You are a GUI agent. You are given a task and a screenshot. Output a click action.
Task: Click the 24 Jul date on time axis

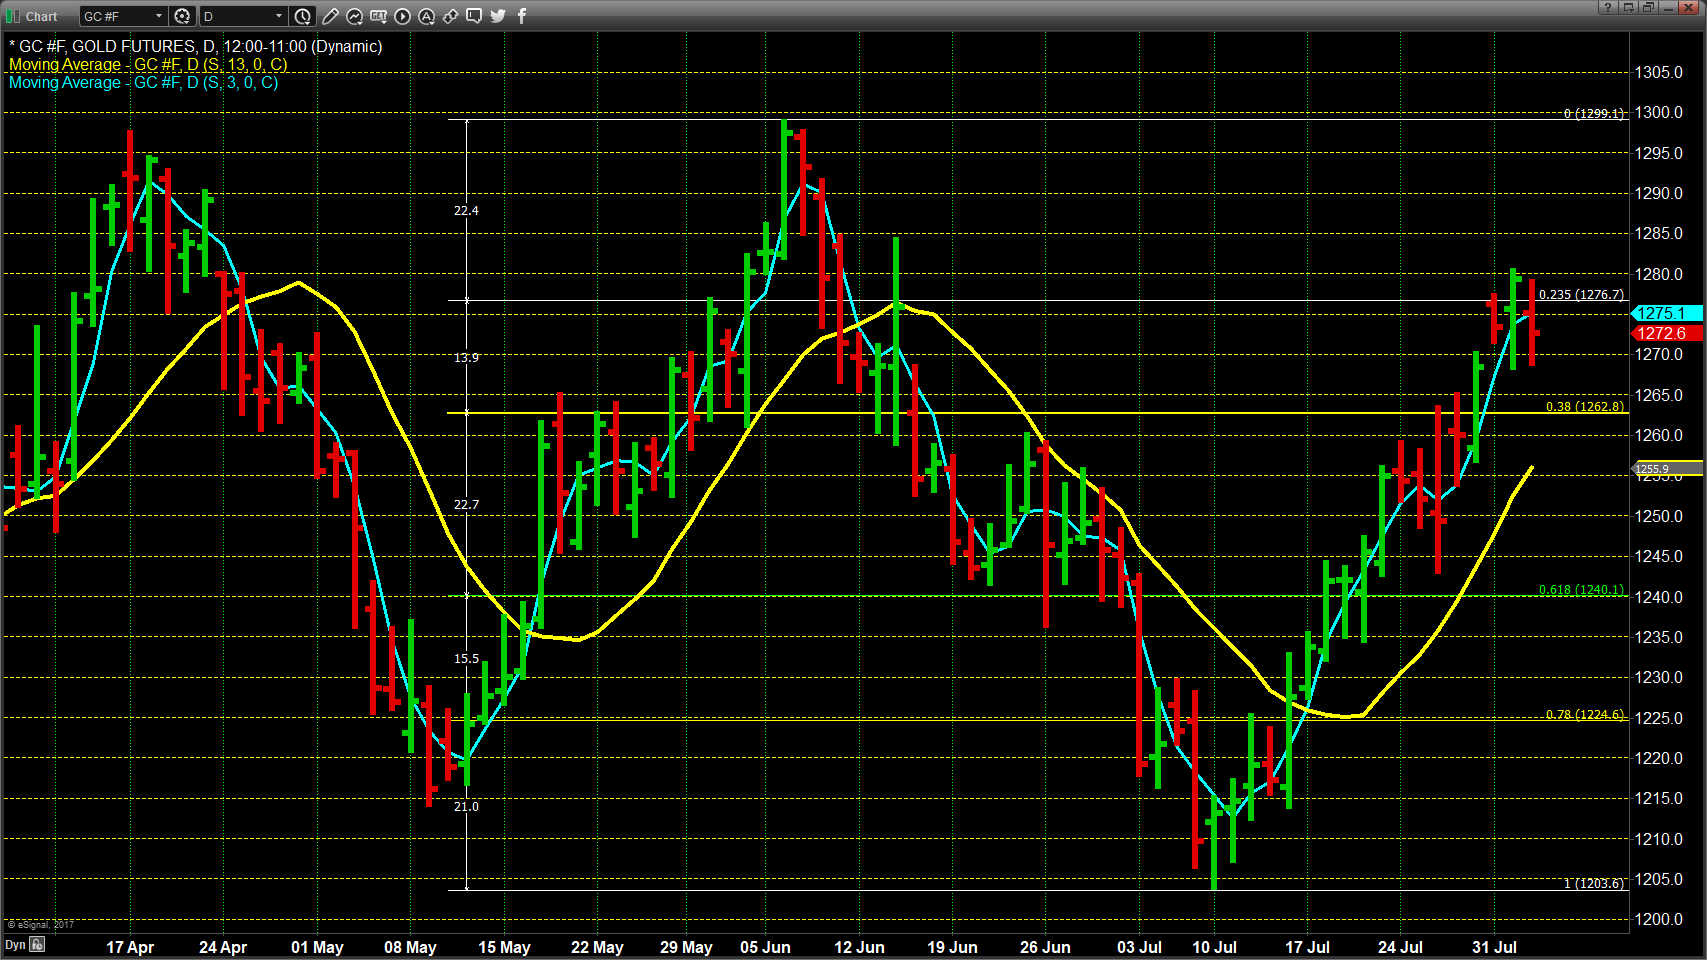pos(1400,947)
